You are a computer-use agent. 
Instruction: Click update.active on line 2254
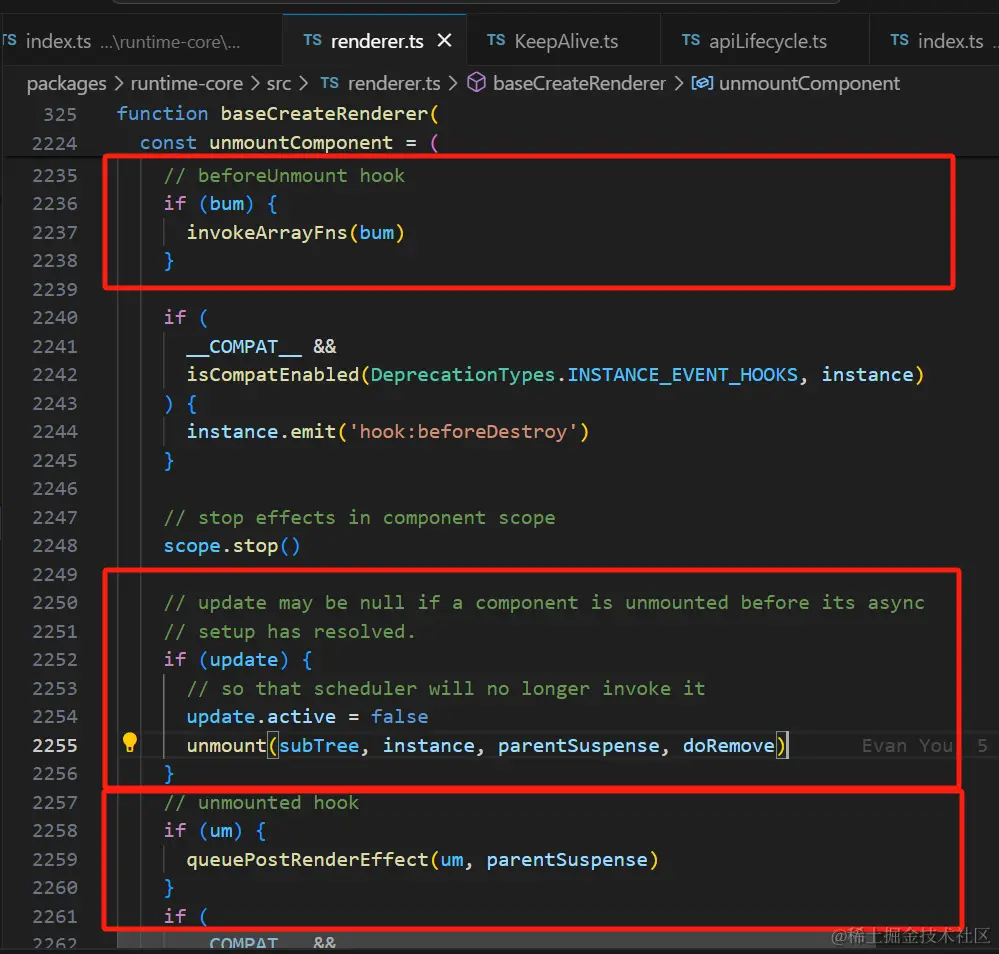coord(261,717)
